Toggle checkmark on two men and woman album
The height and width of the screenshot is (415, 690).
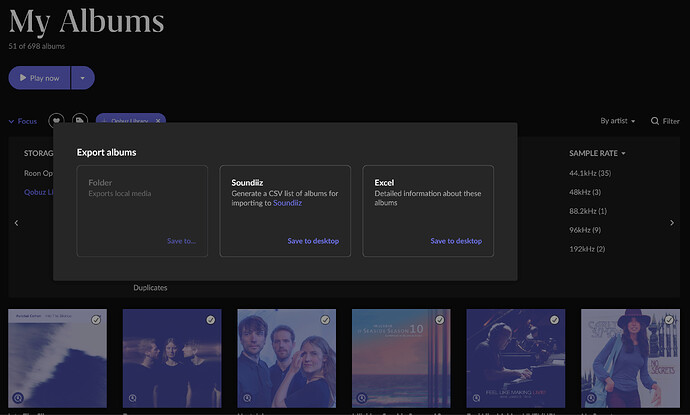[325, 320]
